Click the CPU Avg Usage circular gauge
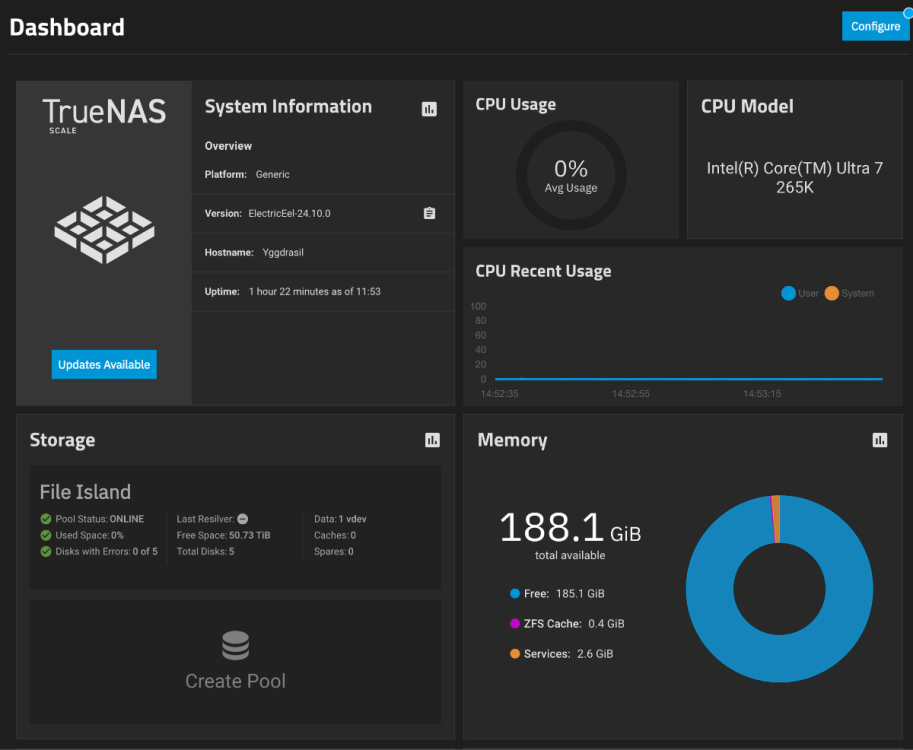This screenshot has width=913, height=750. pyautogui.click(x=571, y=175)
